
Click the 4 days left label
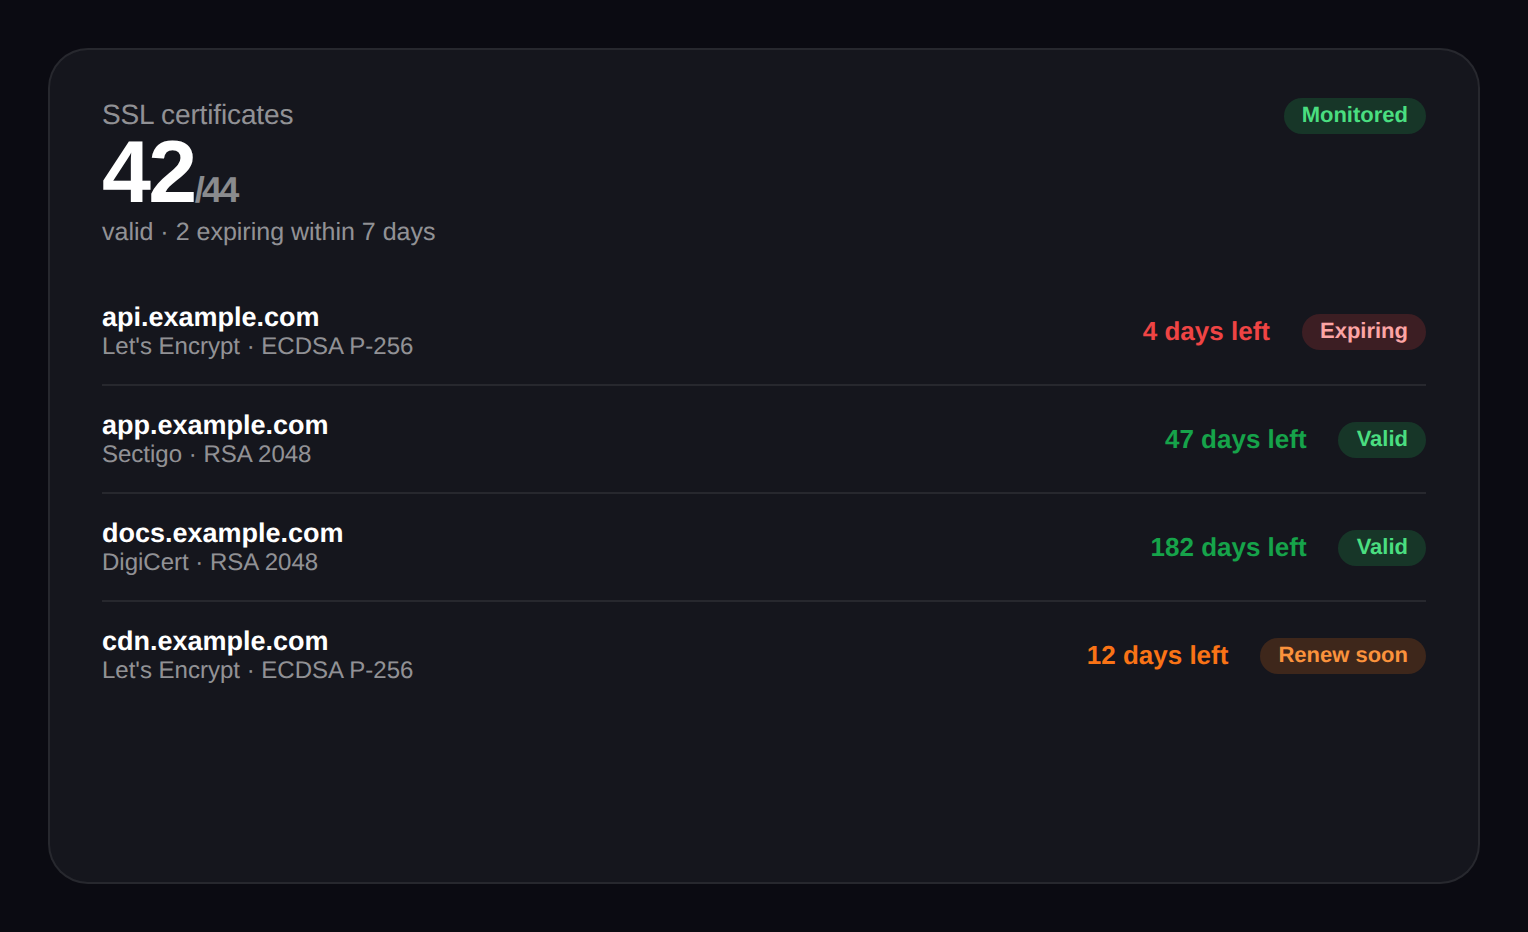click(x=1206, y=331)
